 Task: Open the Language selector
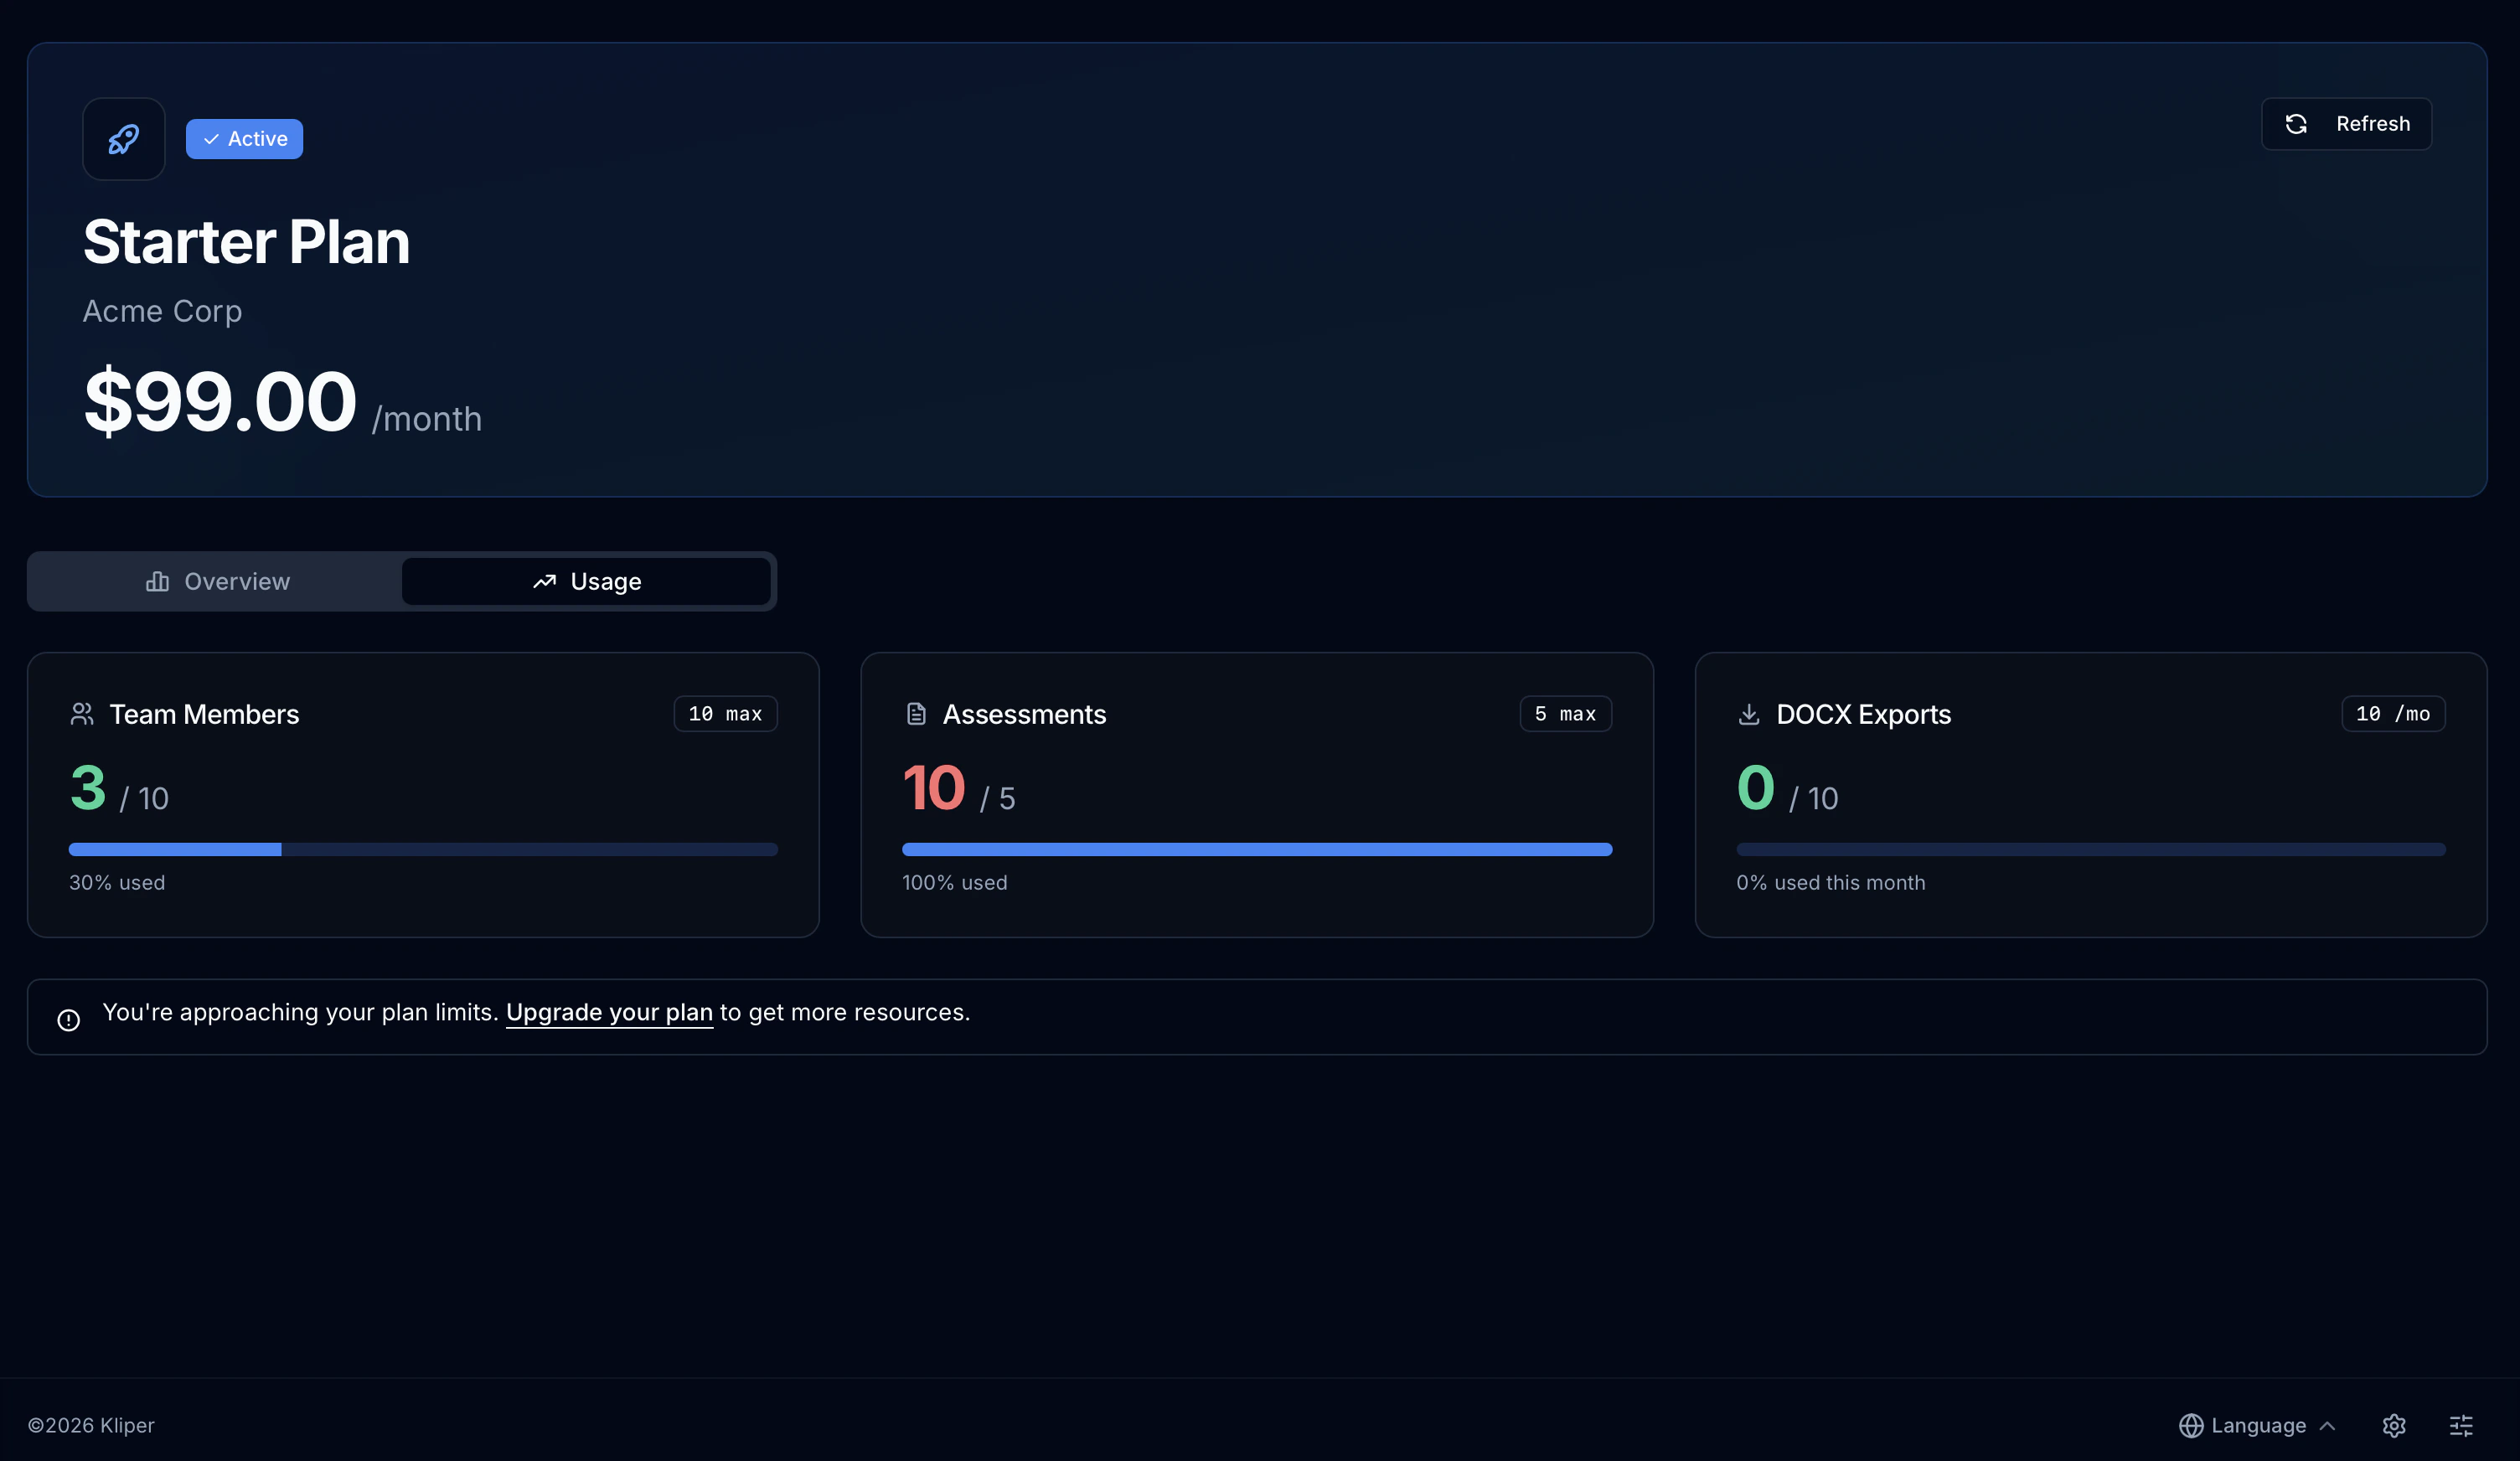[2255, 1425]
